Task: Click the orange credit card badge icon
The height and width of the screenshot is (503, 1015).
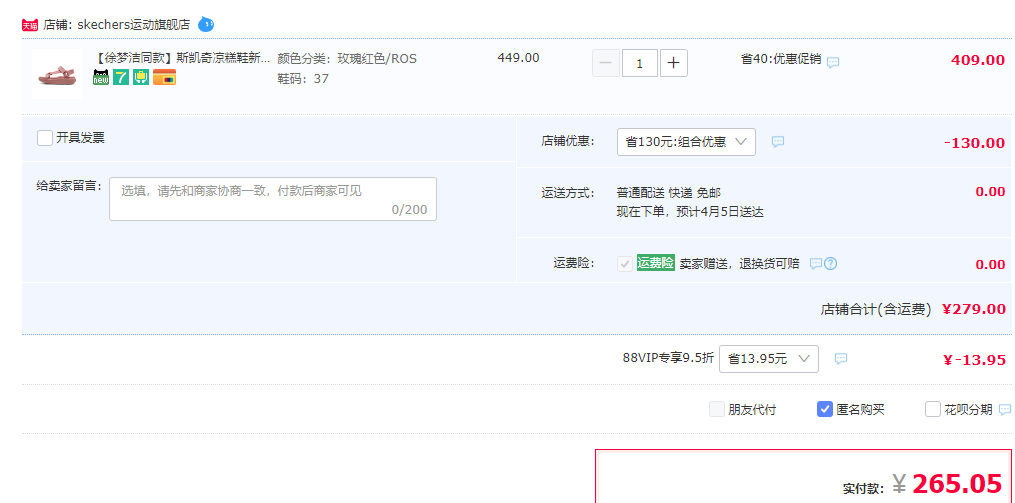Action: point(164,77)
